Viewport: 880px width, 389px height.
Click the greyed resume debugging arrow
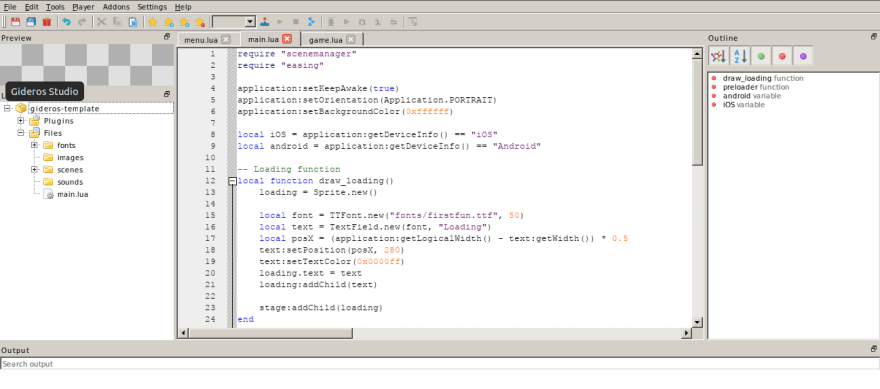point(346,22)
